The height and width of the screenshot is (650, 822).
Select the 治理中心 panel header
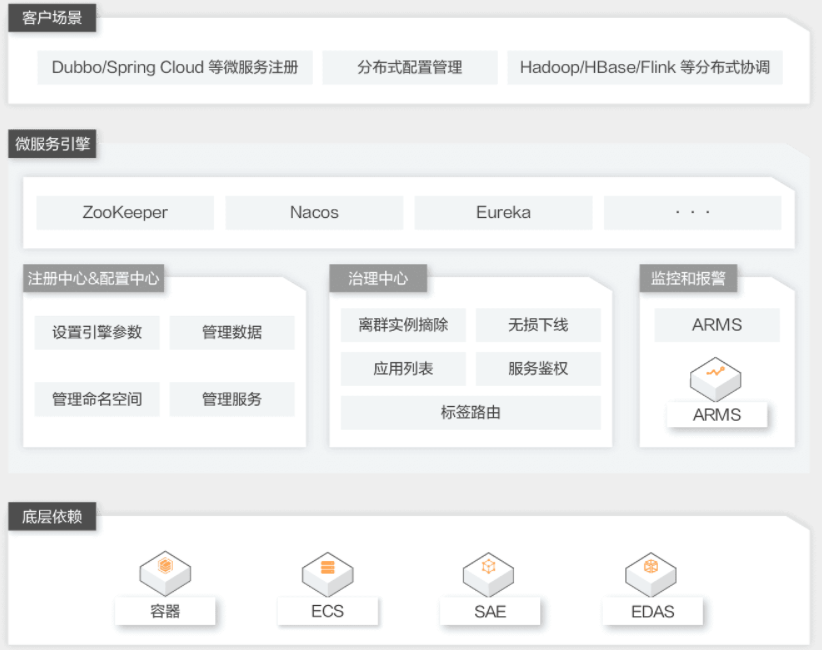[378, 278]
